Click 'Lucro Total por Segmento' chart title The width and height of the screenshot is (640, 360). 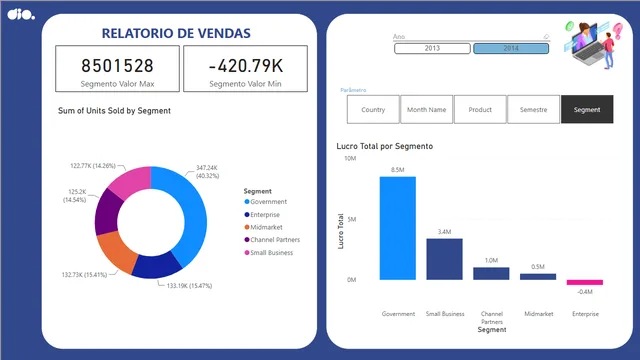384,146
